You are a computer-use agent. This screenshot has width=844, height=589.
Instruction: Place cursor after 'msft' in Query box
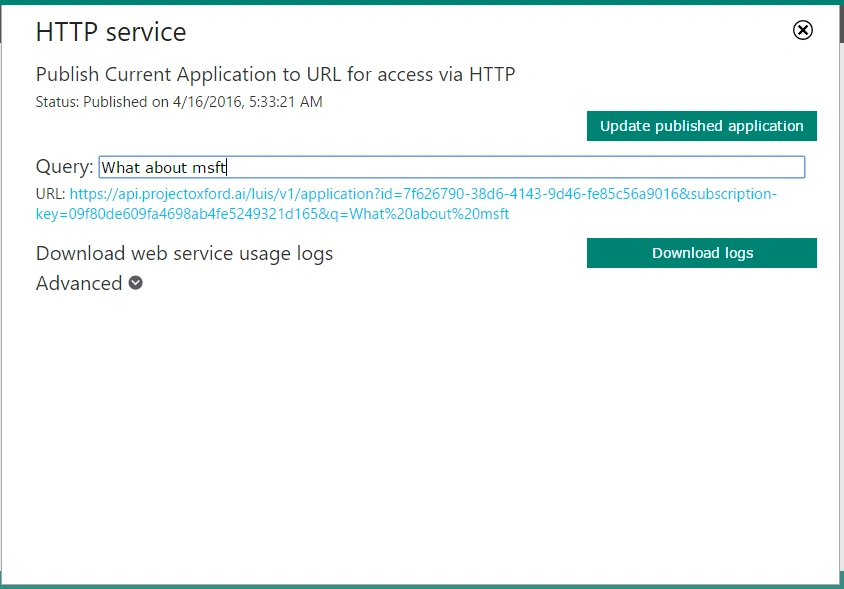tap(227, 167)
